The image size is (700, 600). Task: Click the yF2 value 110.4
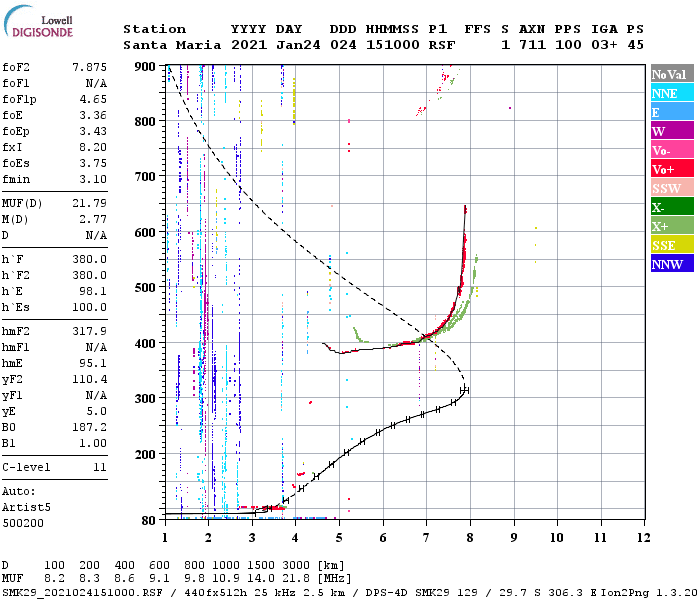[89, 379]
